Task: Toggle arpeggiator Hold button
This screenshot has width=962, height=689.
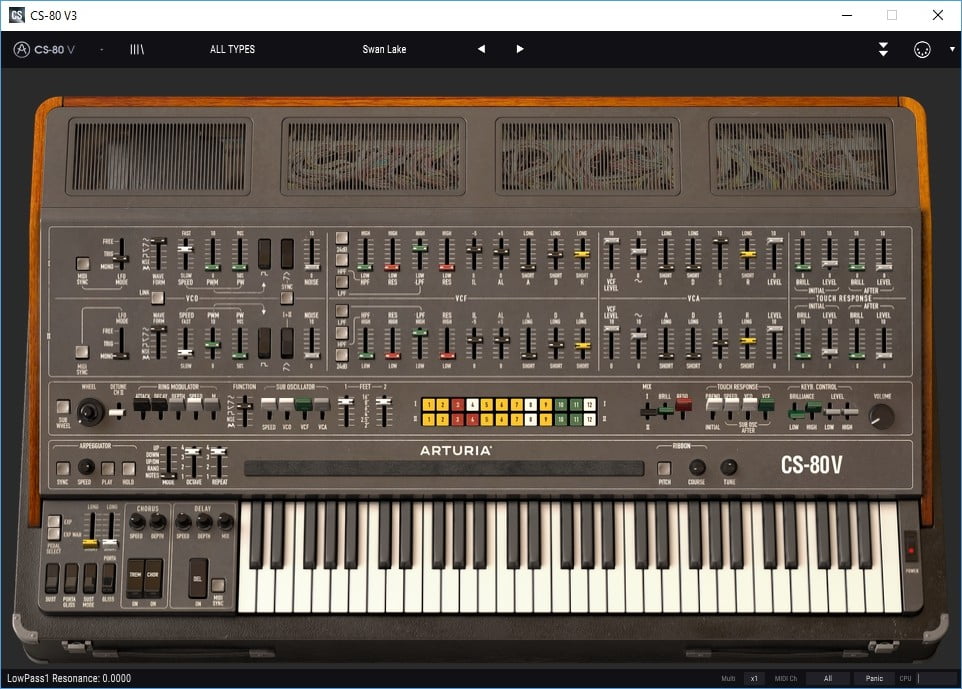Action: pyautogui.click(x=128, y=468)
